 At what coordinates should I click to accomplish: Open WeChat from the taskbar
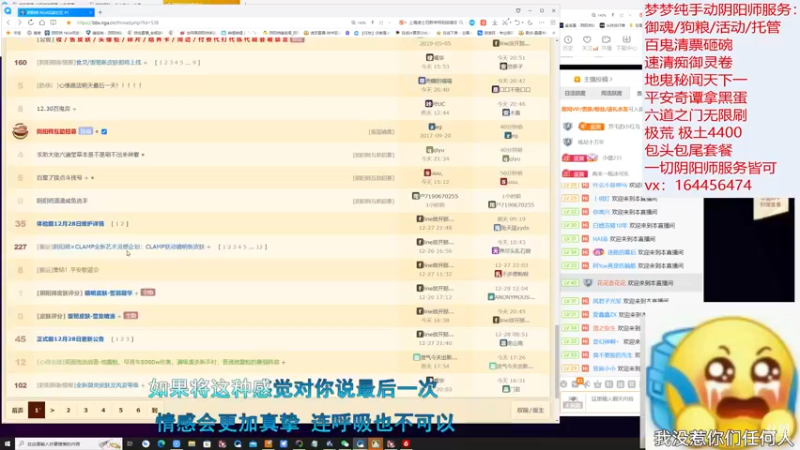(x=345, y=444)
